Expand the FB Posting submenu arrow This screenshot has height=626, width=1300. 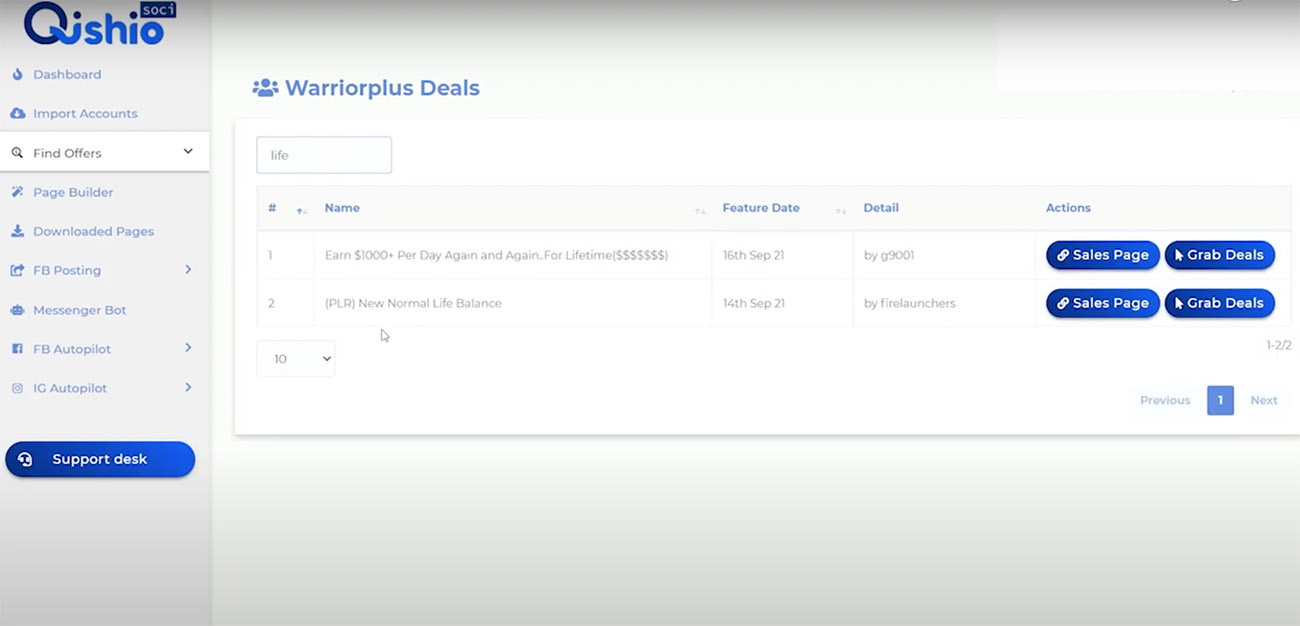188,270
